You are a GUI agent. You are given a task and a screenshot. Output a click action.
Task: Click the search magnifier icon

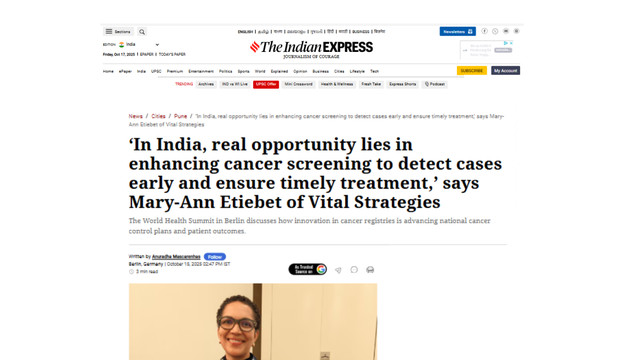[142, 31]
